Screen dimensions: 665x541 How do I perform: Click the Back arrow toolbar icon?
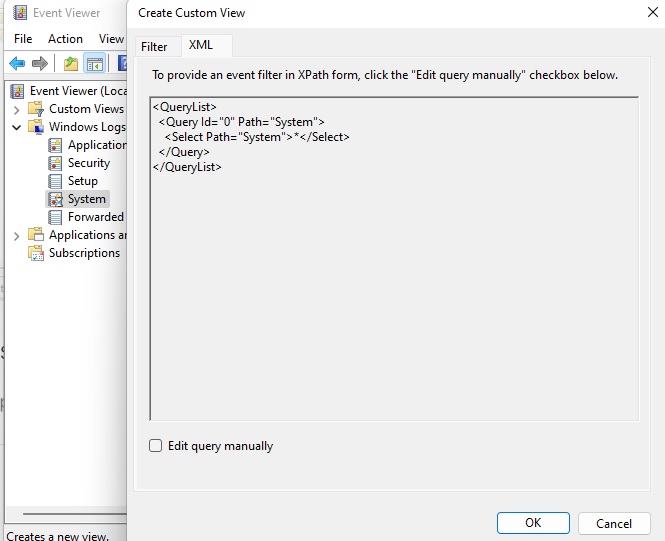click(17, 64)
